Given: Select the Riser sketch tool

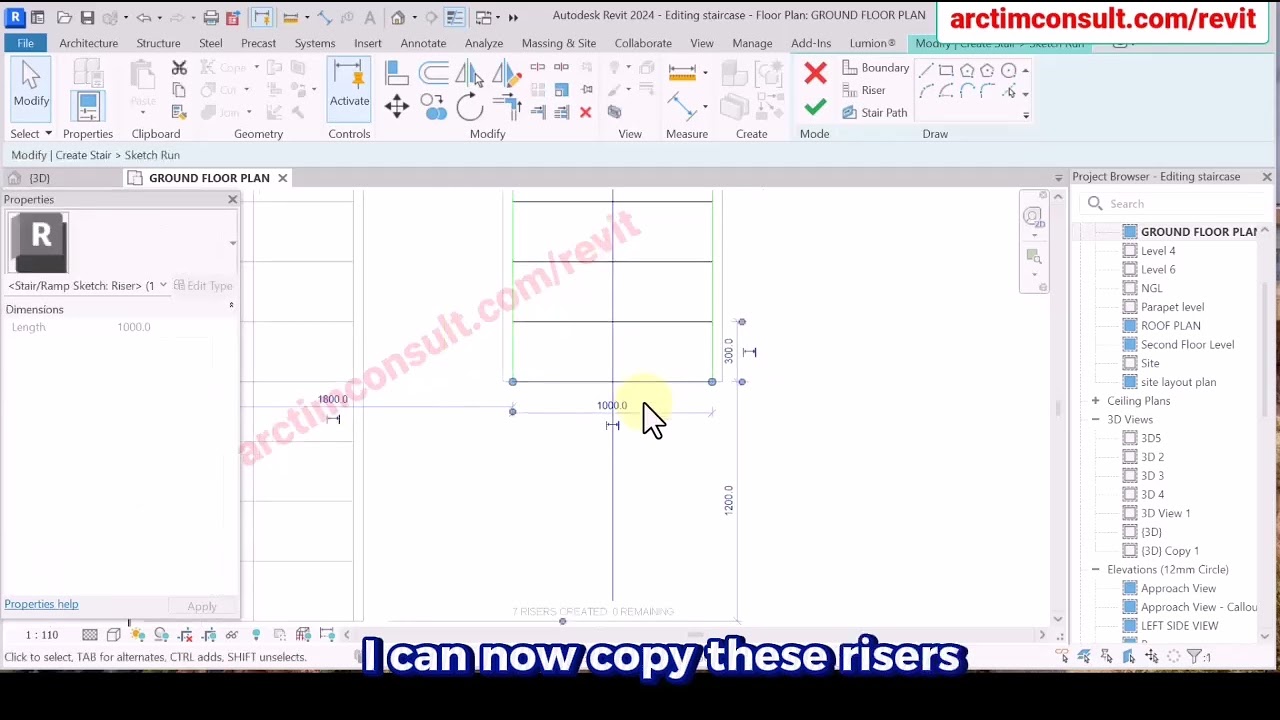Looking at the screenshot, I should (x=864, y=90).
